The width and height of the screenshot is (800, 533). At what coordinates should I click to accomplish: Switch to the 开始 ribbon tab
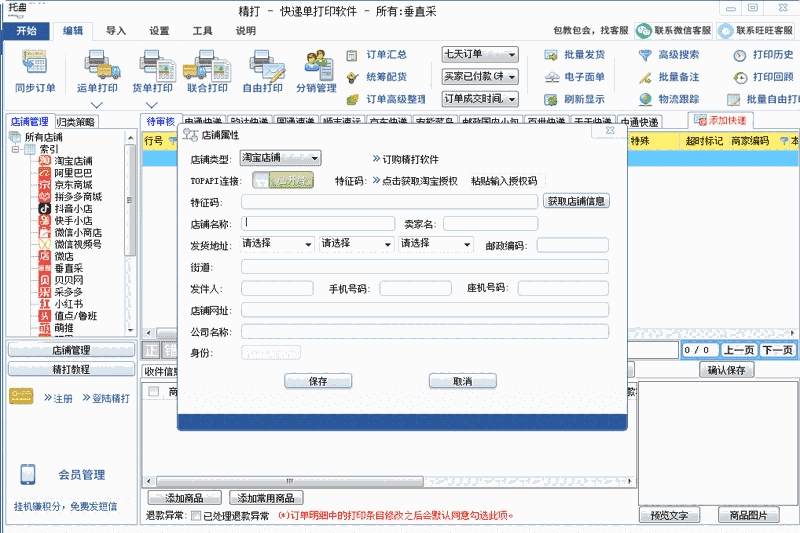[27, 31]
